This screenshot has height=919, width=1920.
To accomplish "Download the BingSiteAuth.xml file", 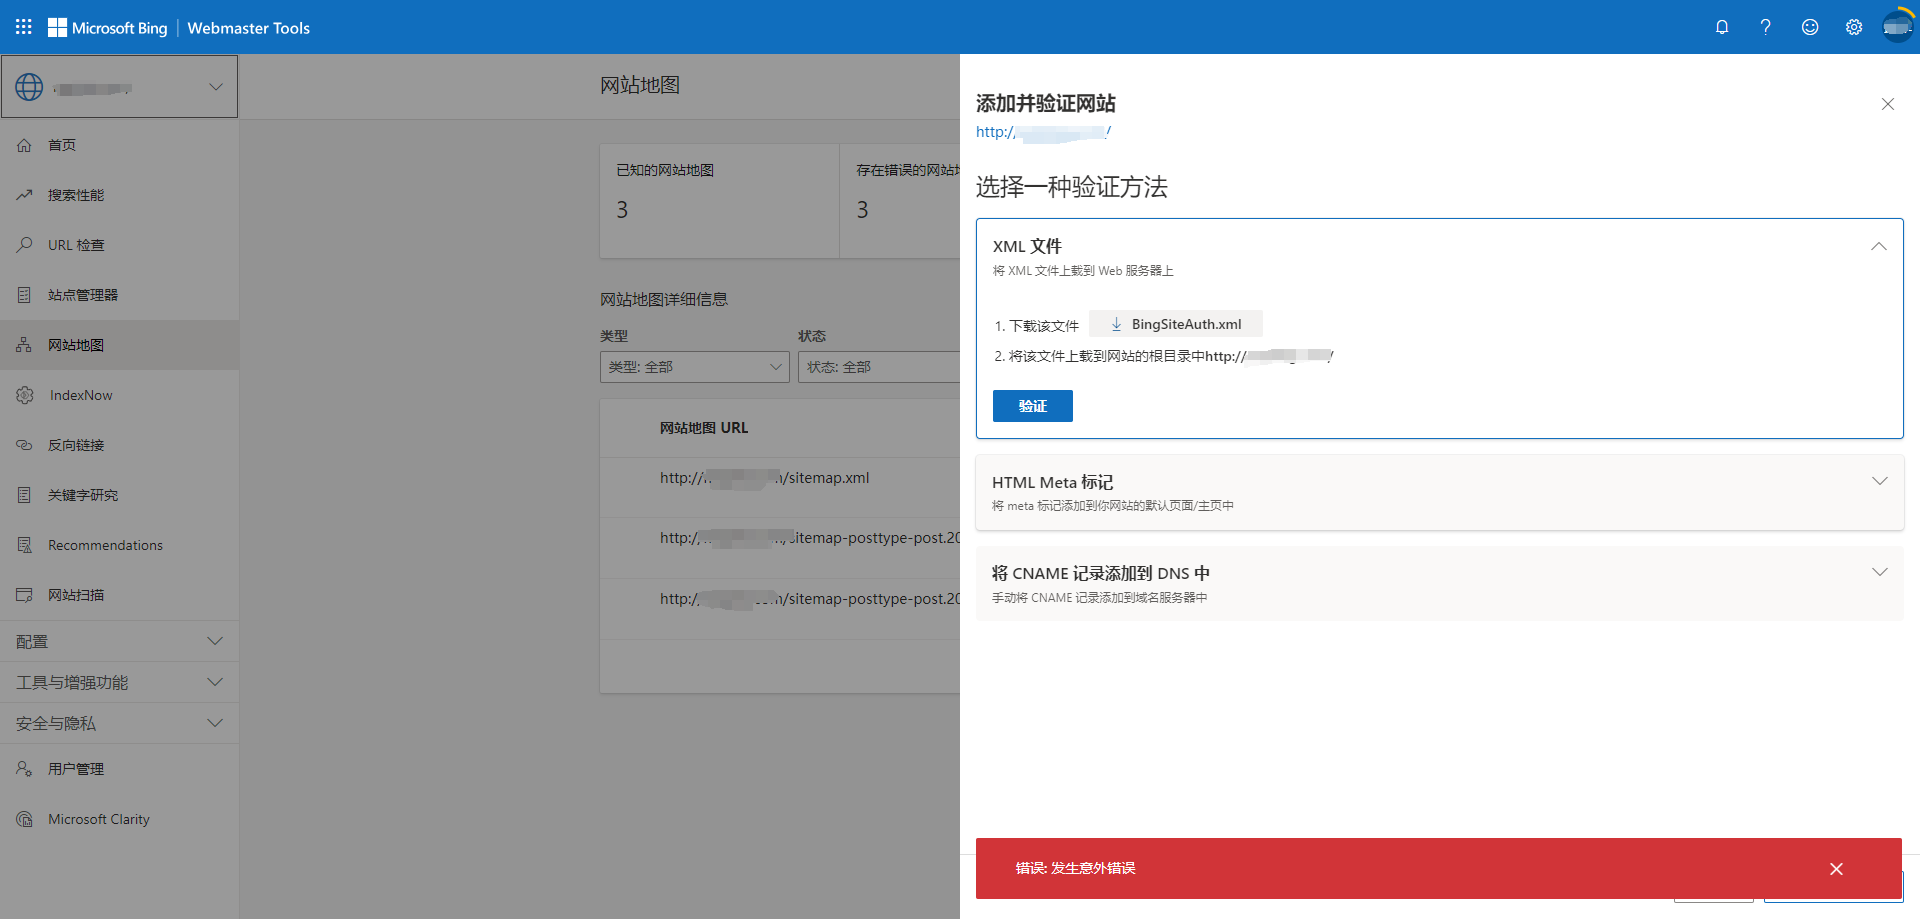I will point(1175,324).
